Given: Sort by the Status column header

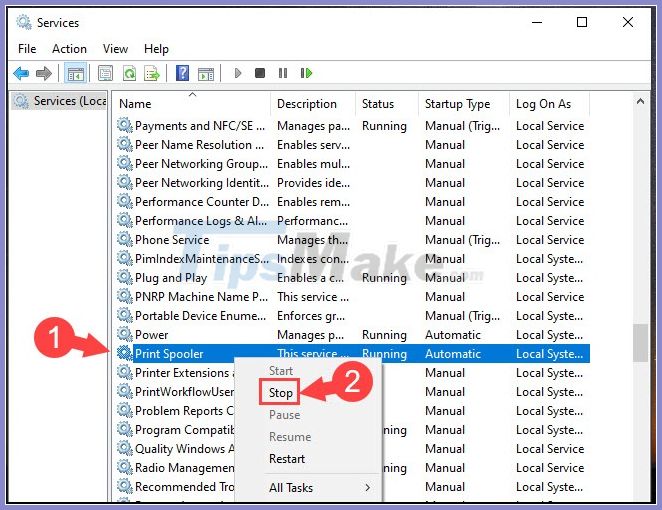Looking at the screenshot, I should (x=387, y=104).
